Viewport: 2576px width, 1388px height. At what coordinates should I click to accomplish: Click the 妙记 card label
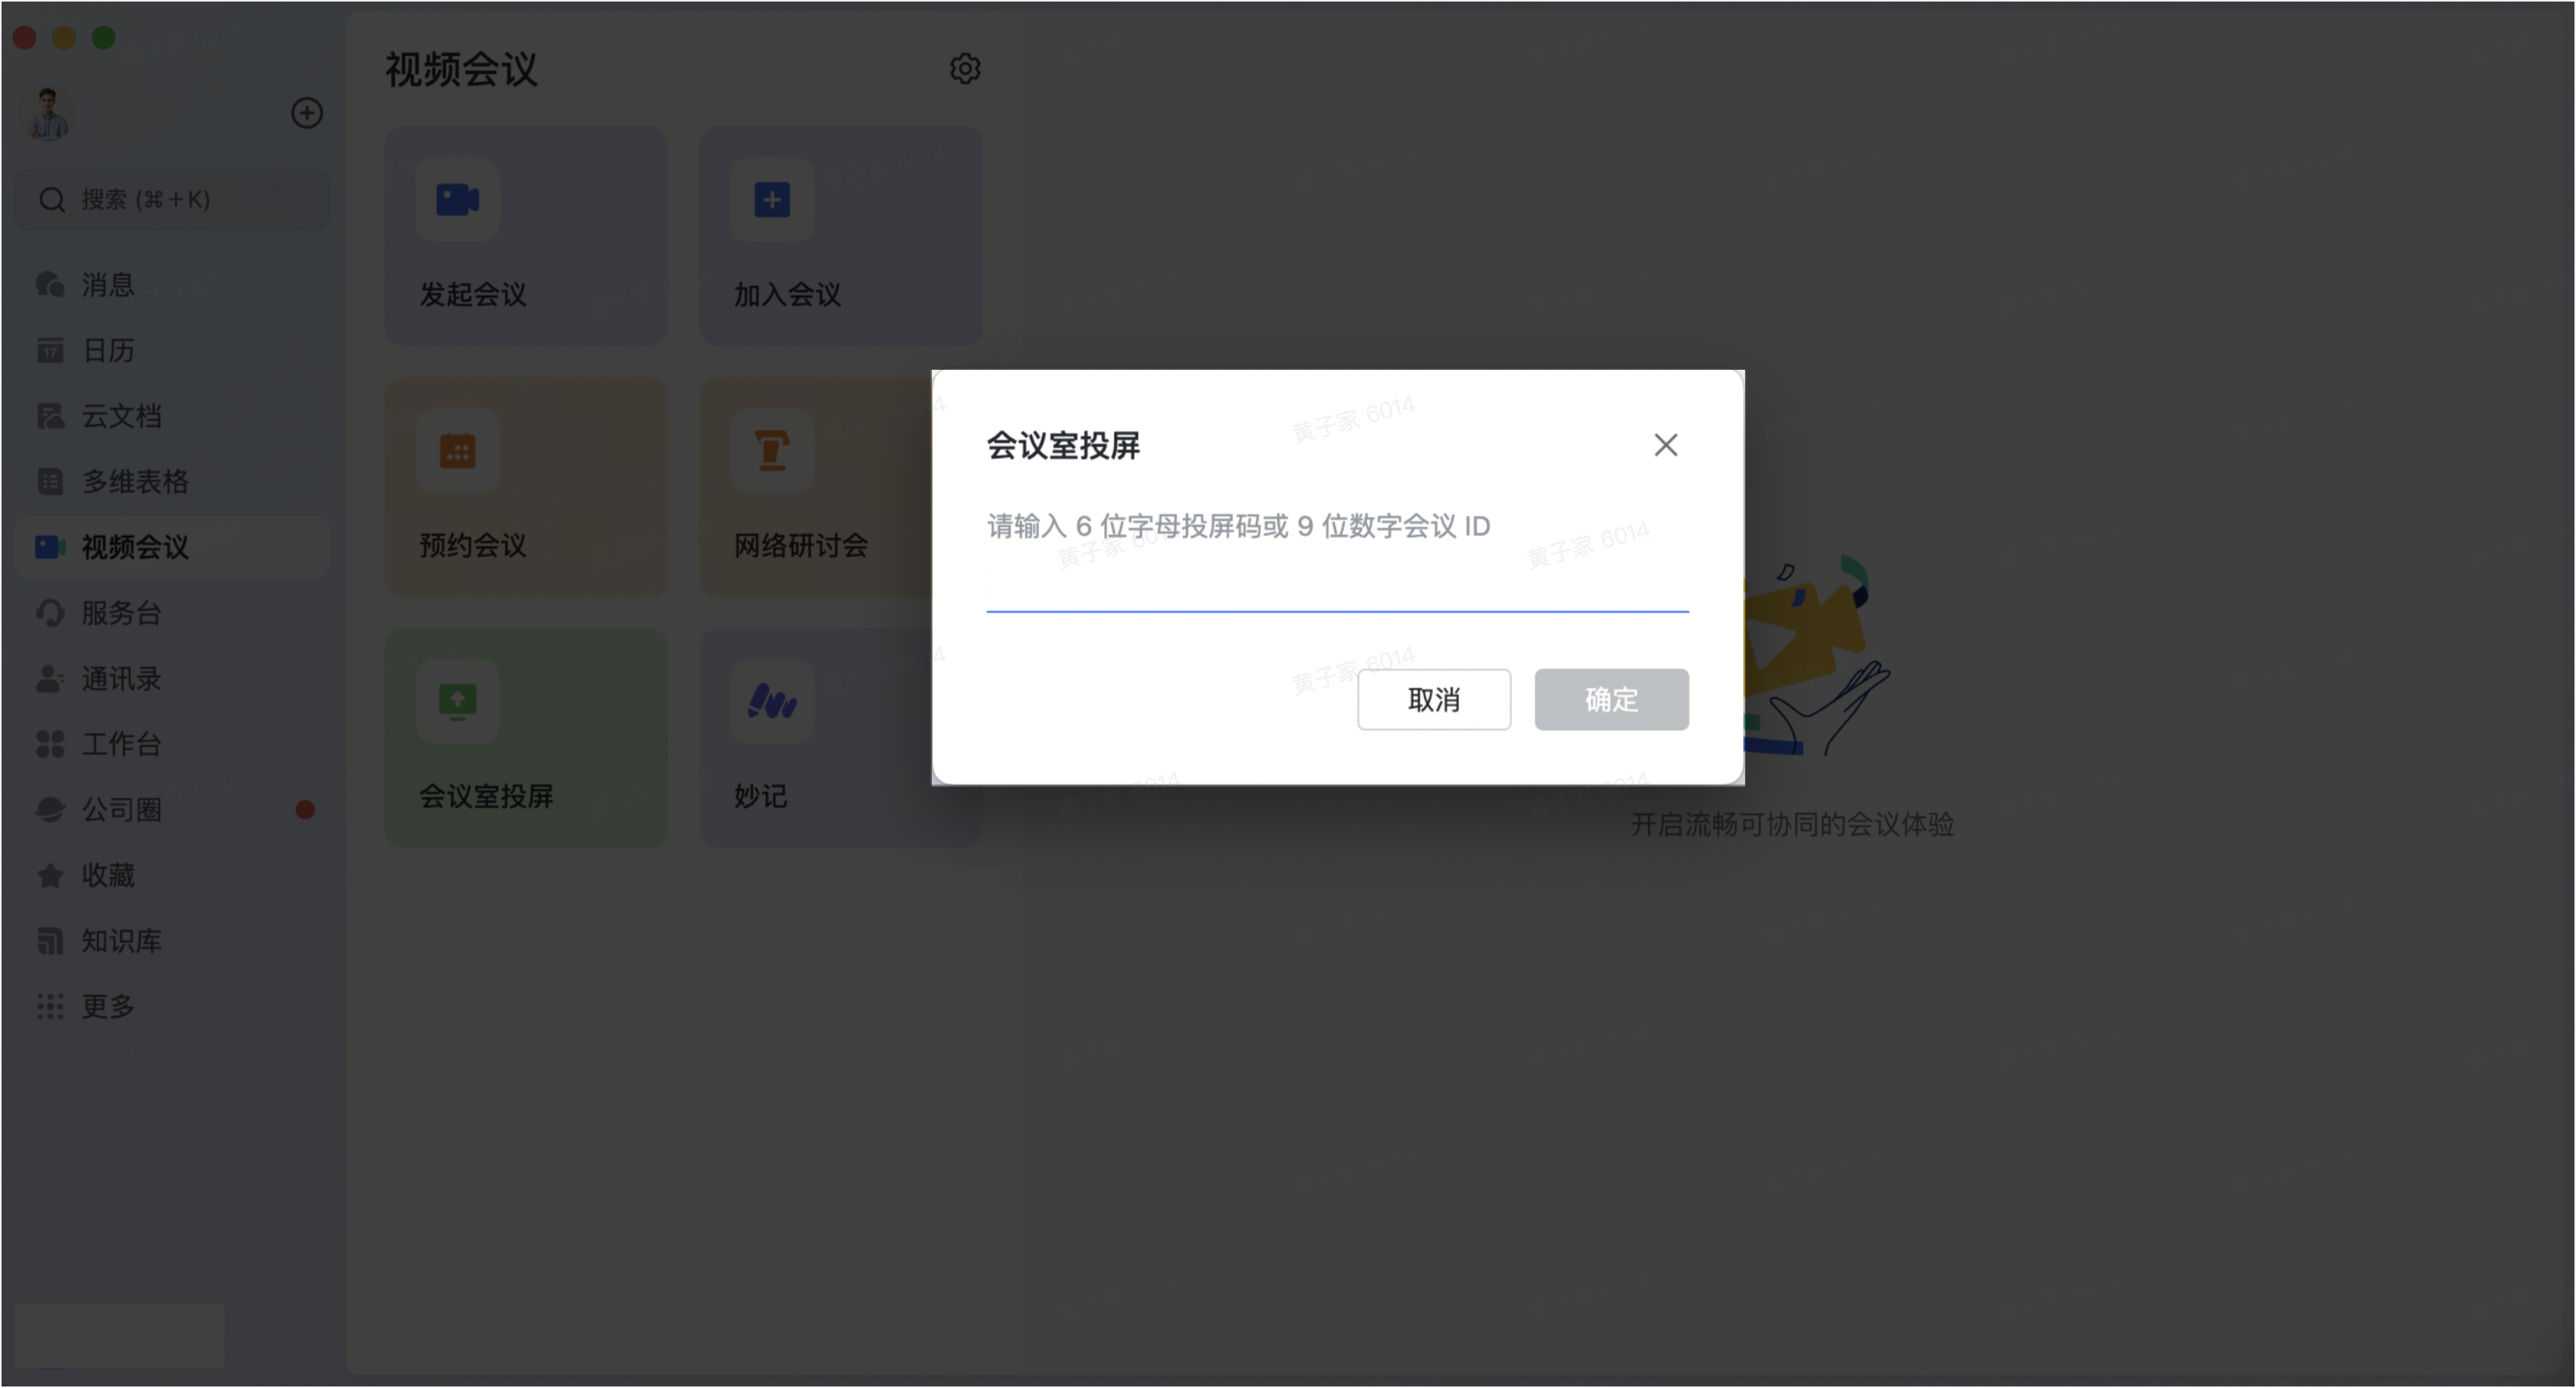coord(760,796)
